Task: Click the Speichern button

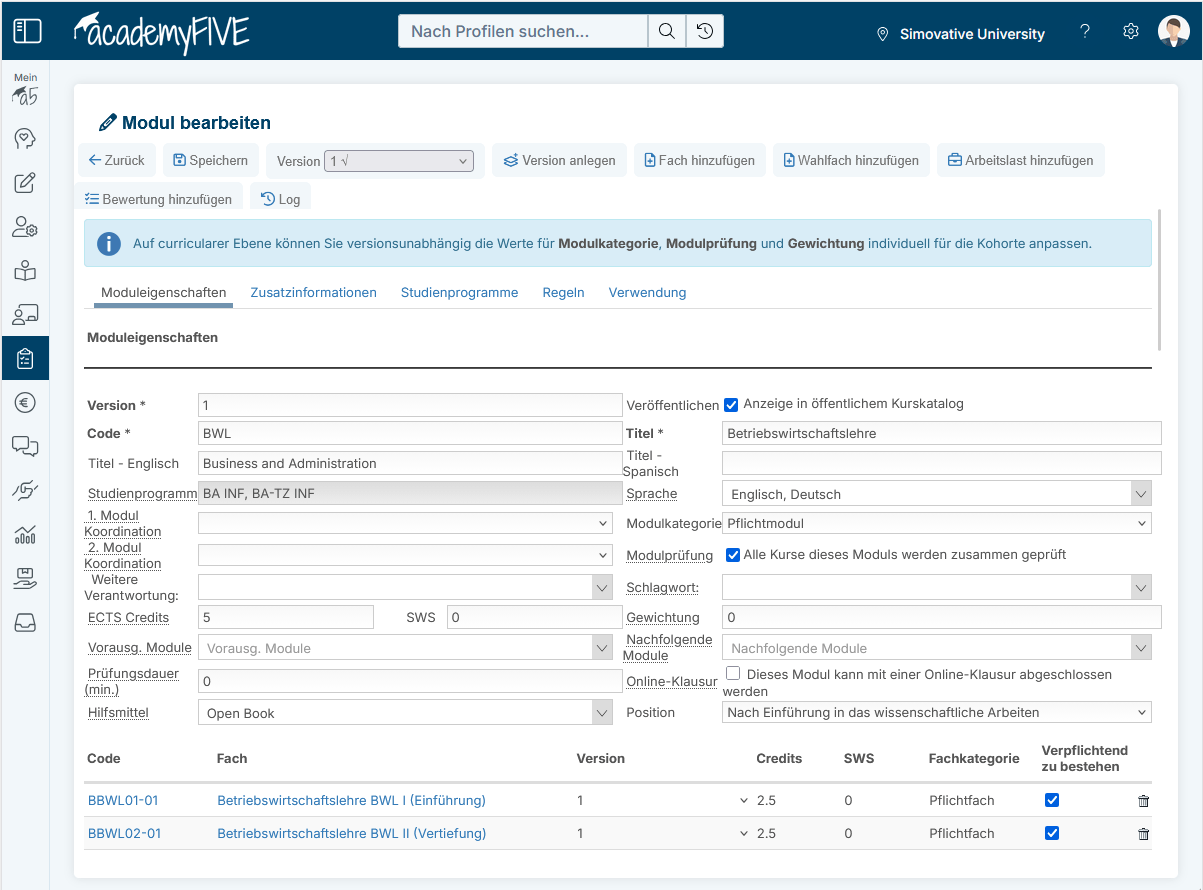Action: [x=210, y=160]
